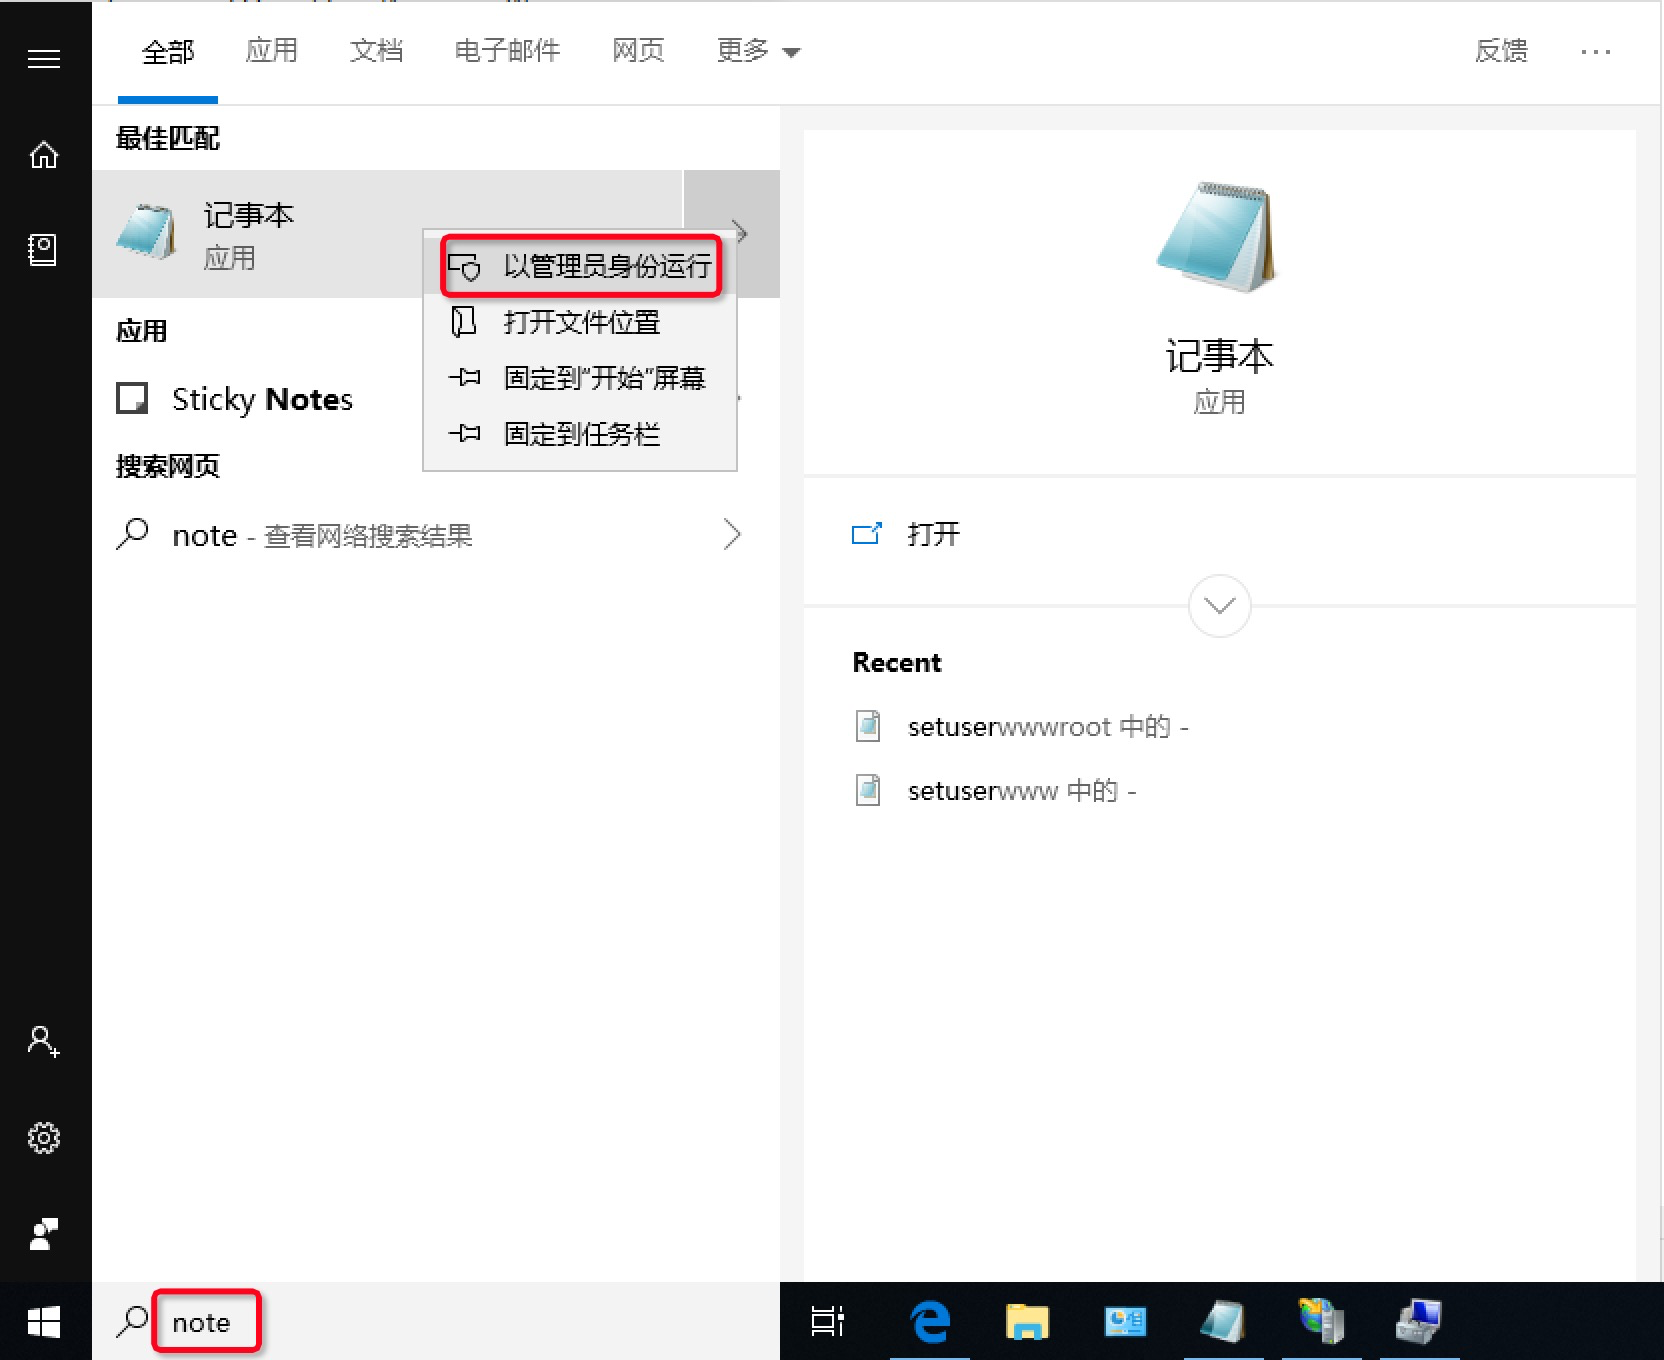Open the Windows Start button
The width and height of the screenshot is (1664, 1360).
[x=44, y=1322]
